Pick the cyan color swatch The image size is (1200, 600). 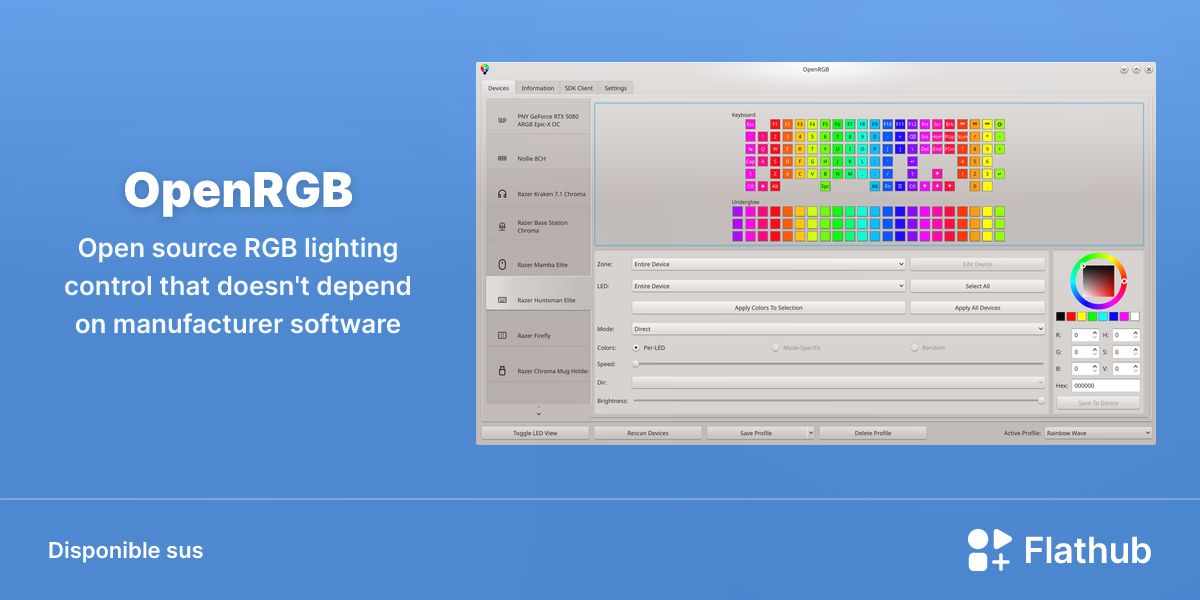pyautogui.click(x=1103, y=316)
